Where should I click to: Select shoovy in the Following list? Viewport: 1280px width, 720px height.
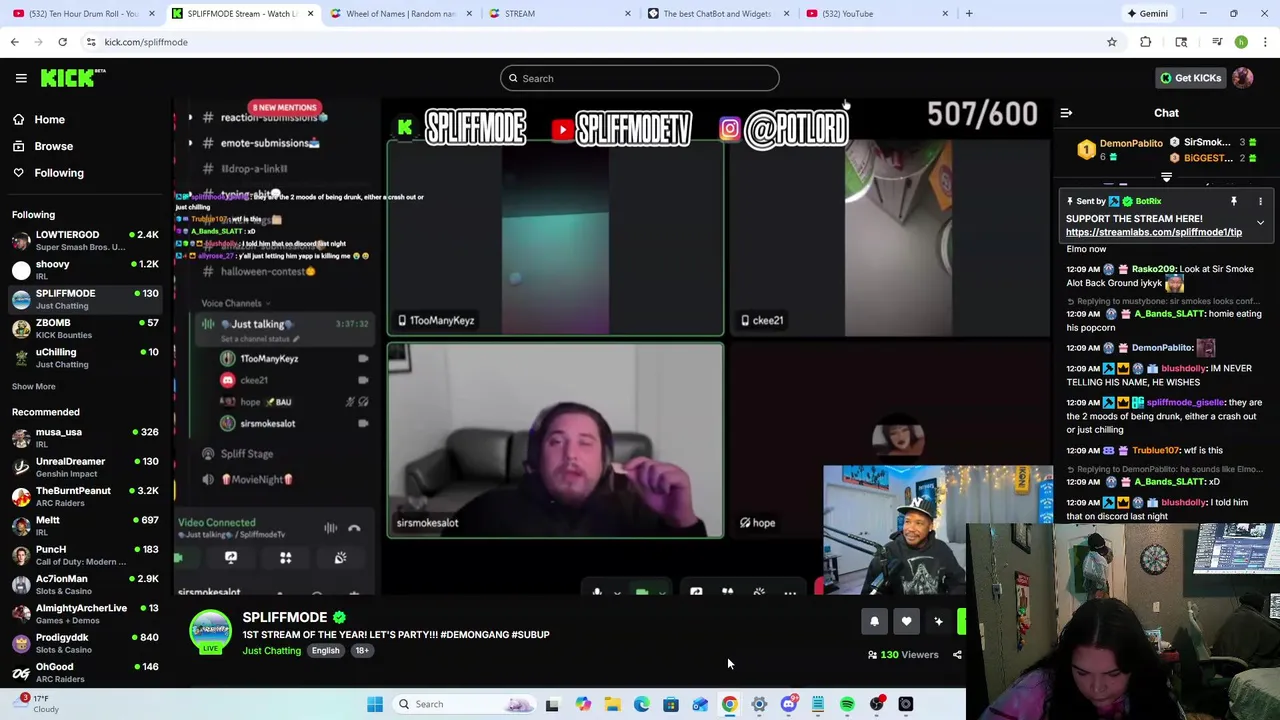(84, 270)
